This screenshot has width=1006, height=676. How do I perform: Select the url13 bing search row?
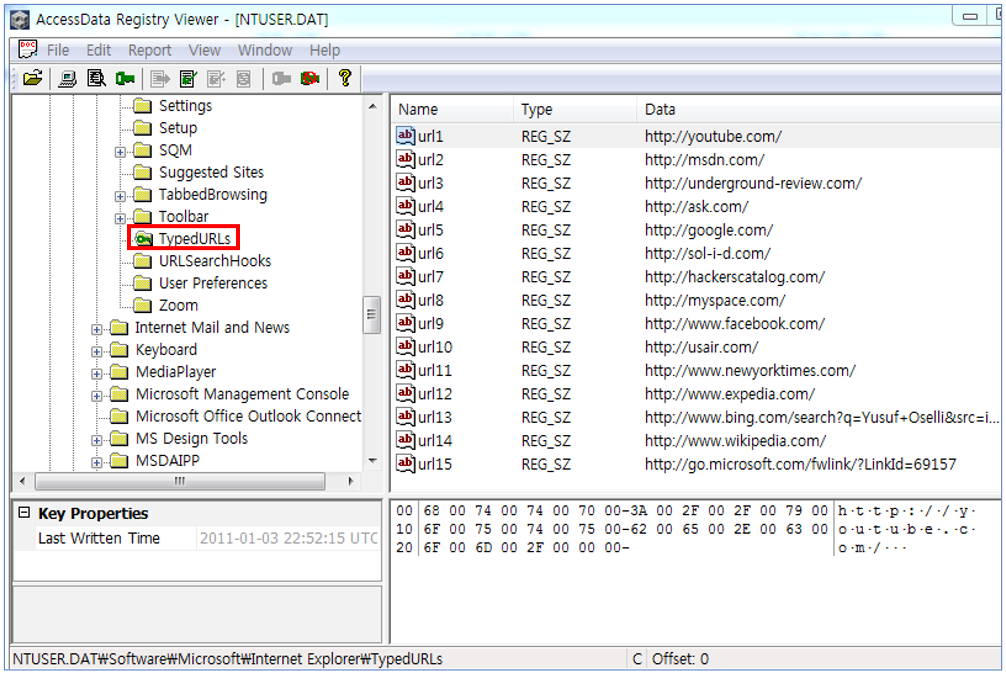[696, 417]
